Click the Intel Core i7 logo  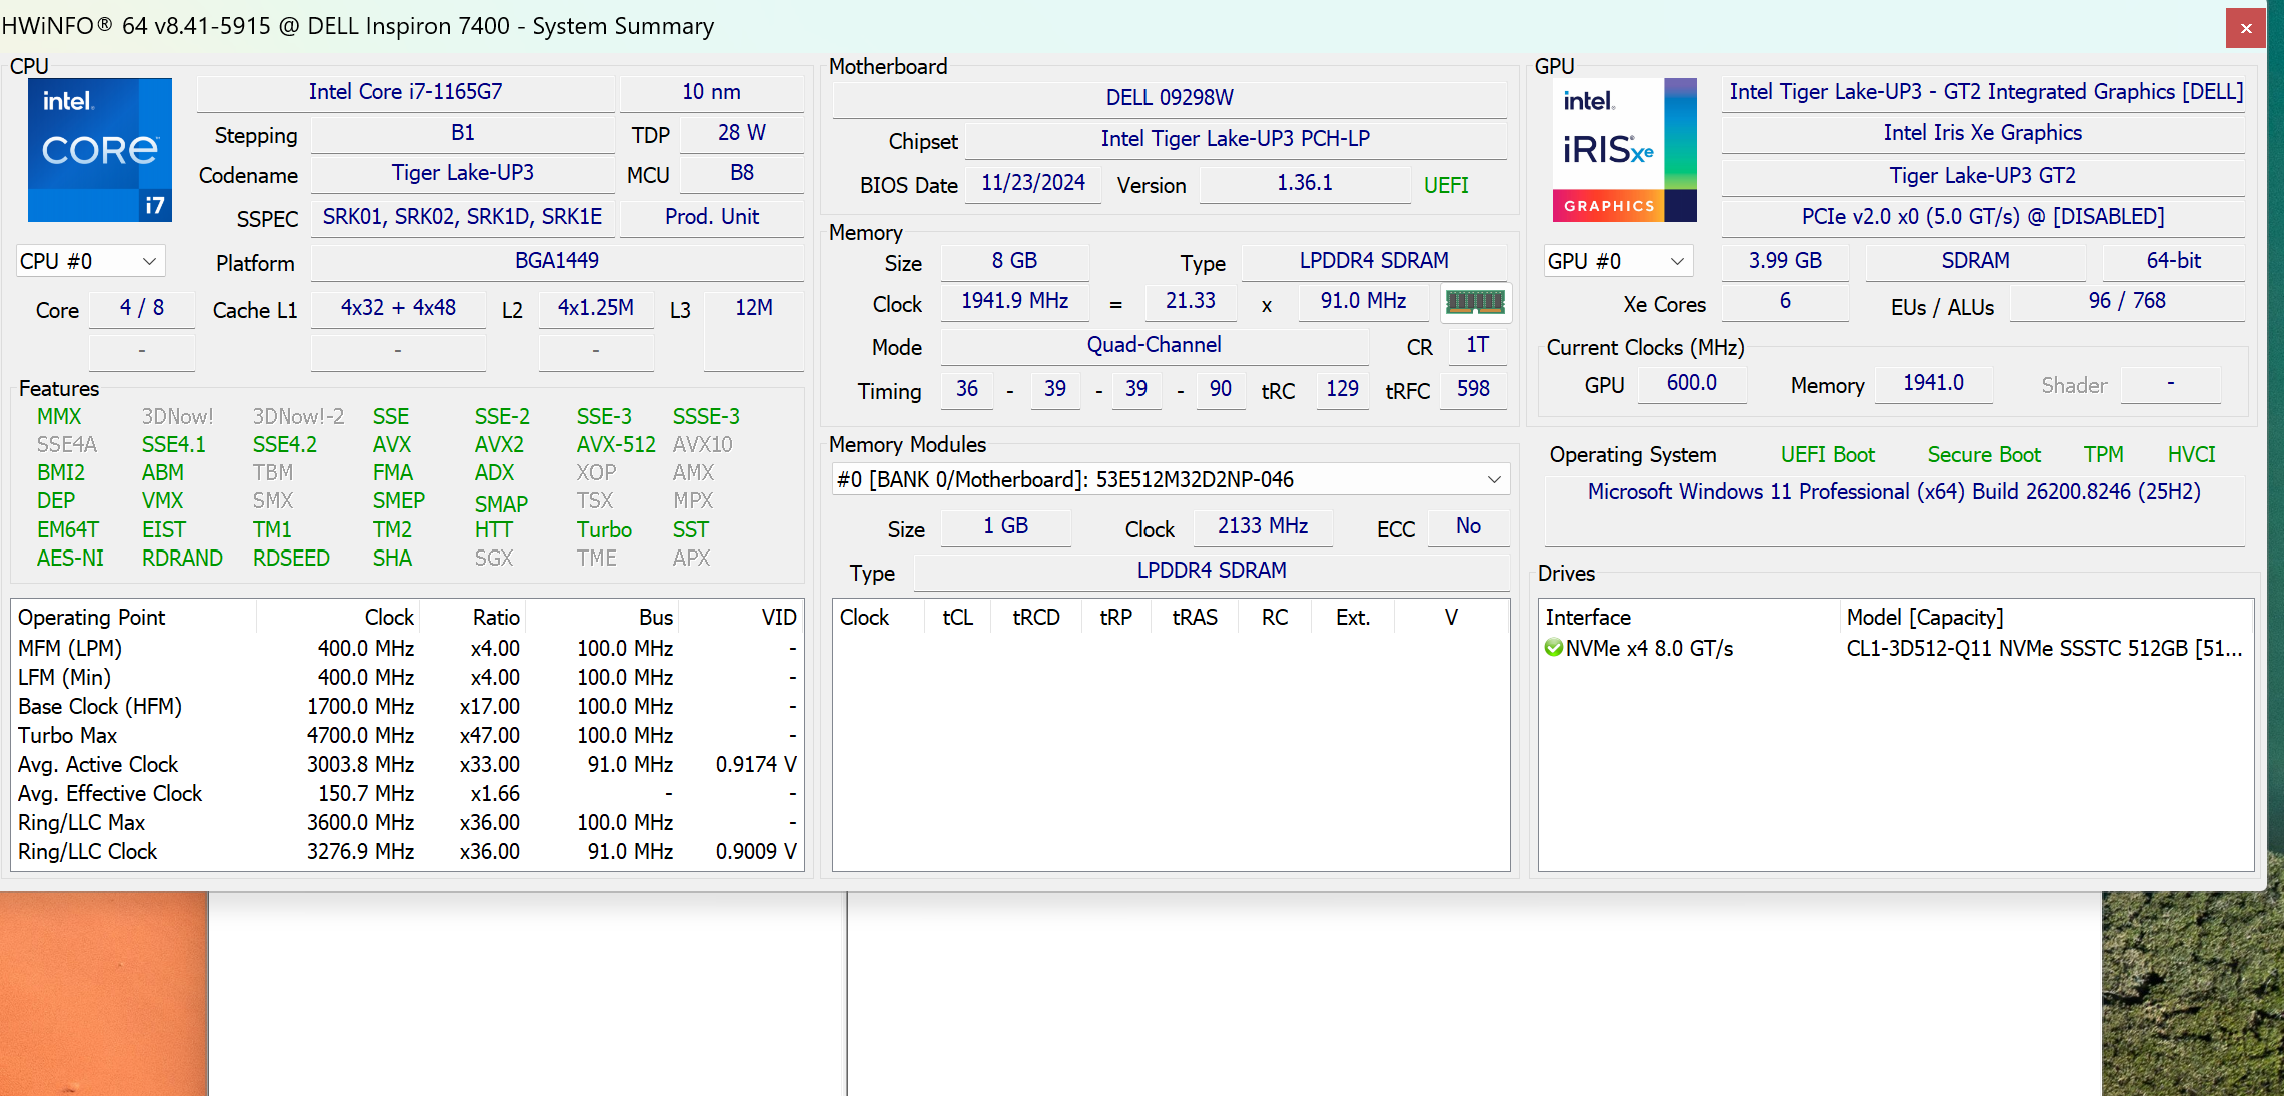(x=100, y=150)
